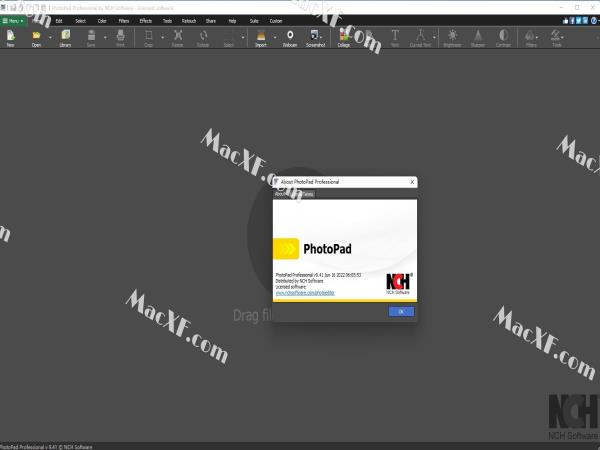Expand the Filters toolbar button dropdown arrow
The height and width of the screenshot is (450, 600).
click(537, 38)
